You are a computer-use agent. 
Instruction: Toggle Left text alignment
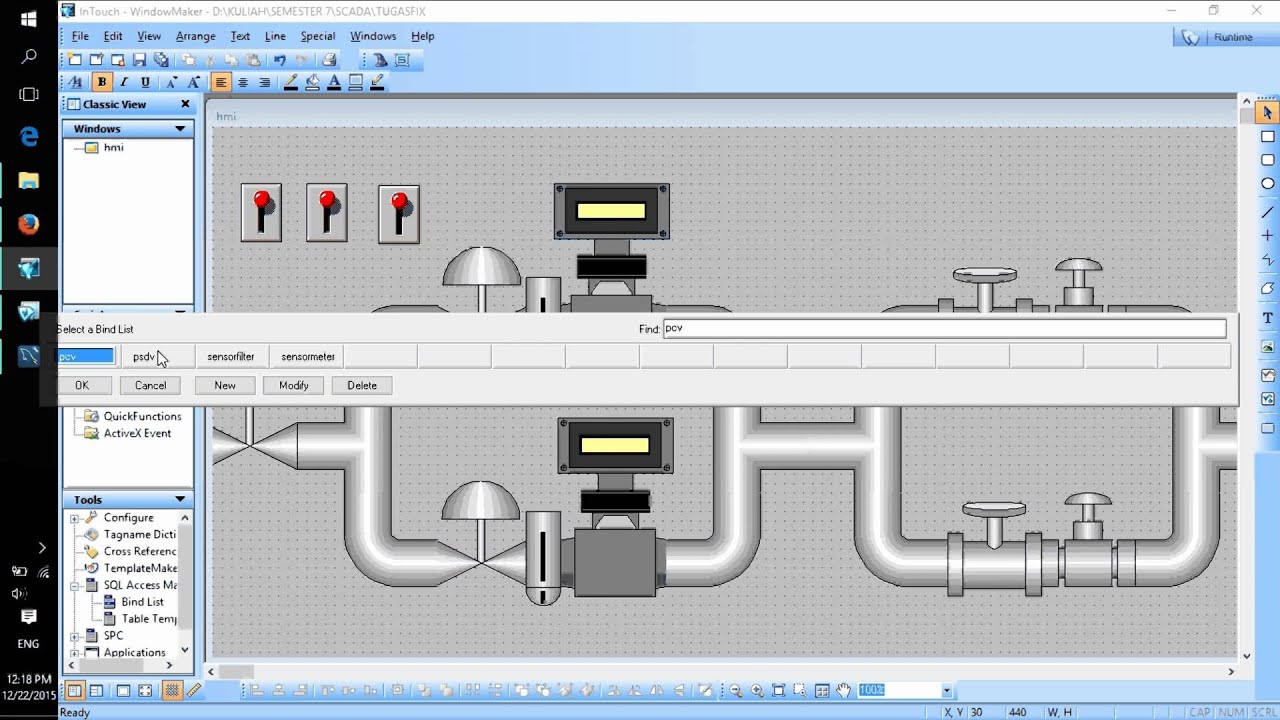coord(221,82)
